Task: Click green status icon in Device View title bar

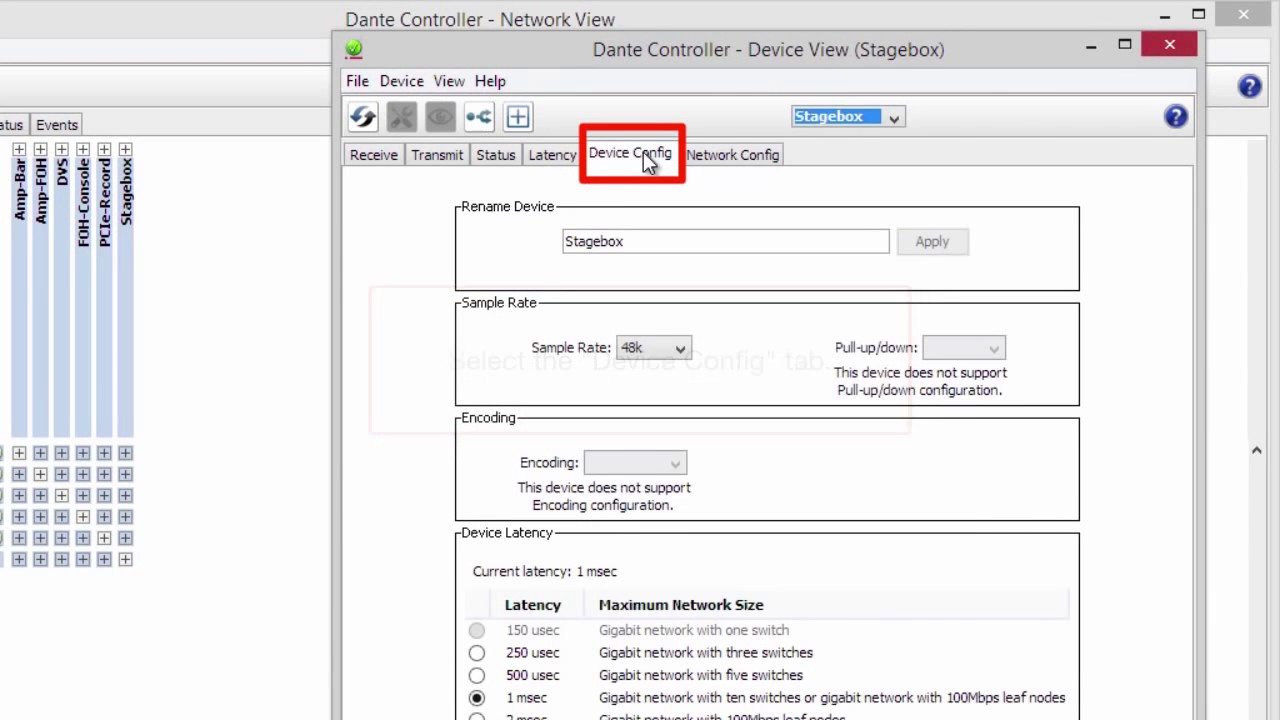Action: (354, 48)
